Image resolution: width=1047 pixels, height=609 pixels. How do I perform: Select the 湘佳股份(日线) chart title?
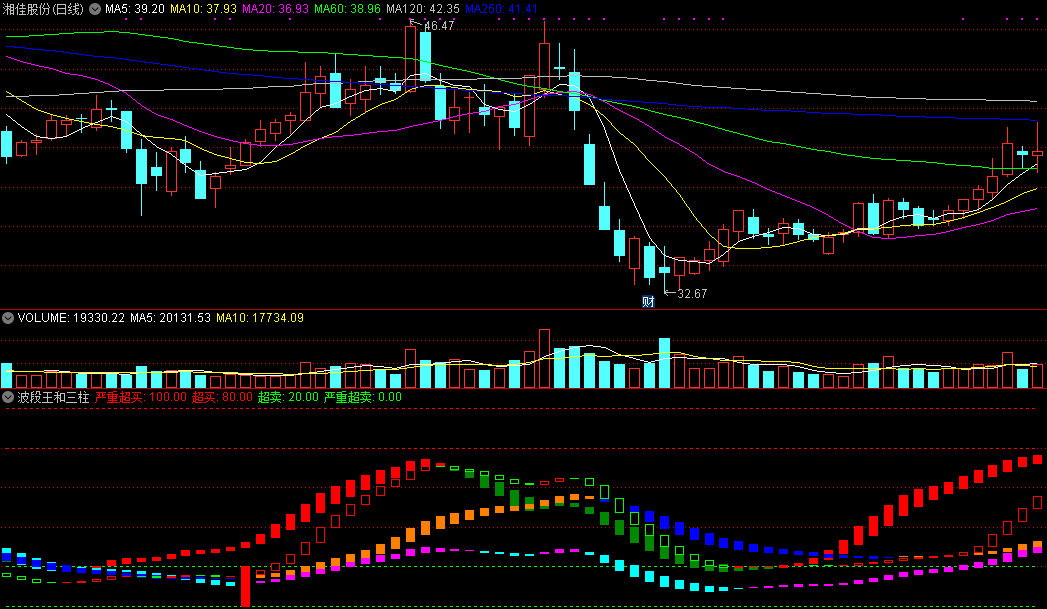pos(43,9)
